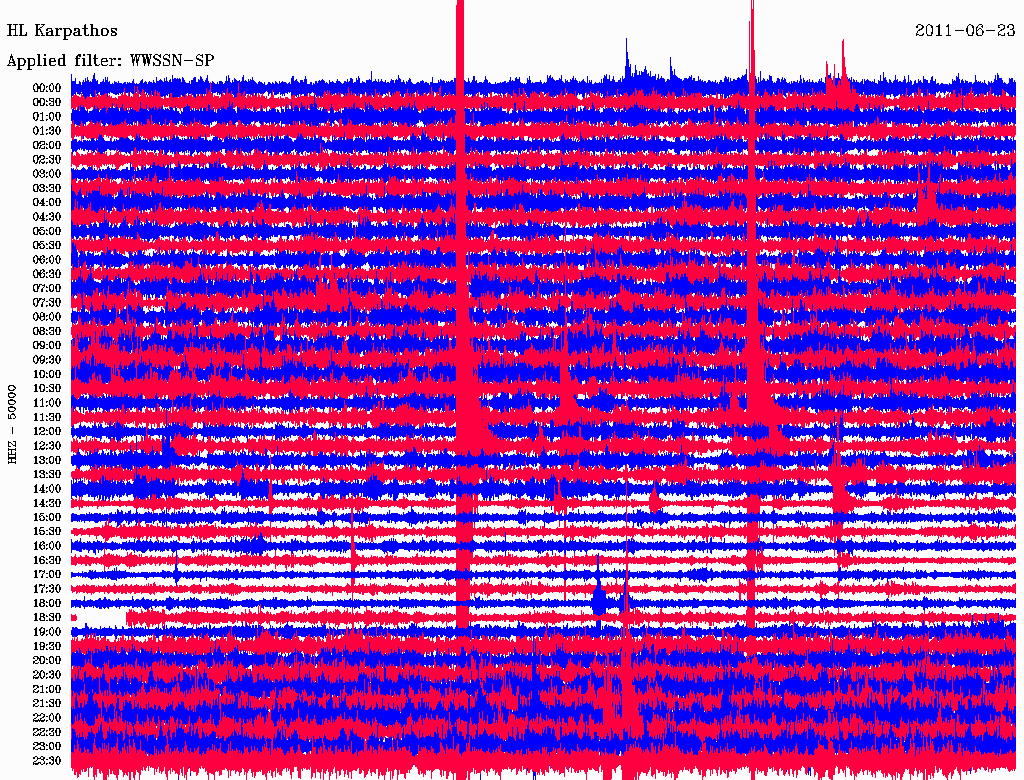Image resolution: width=1024 pixels, height=780 pixels.
Task: Click the 'HHZ - 50000' axis label
Action: point(12,424)
